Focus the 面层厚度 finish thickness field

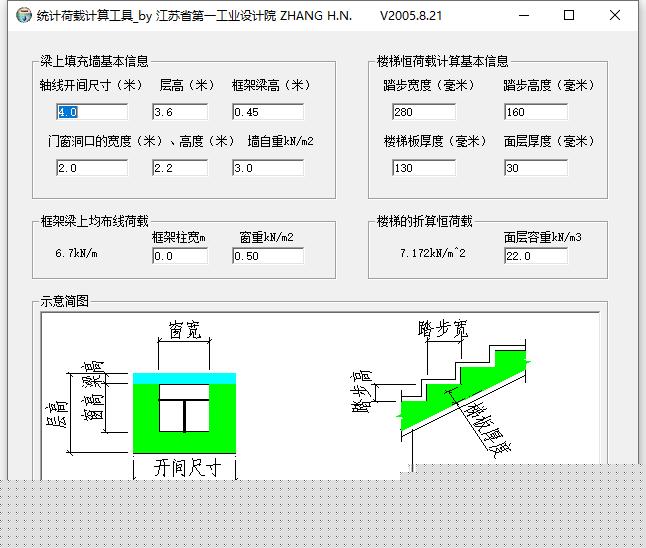tap(535, 168)
